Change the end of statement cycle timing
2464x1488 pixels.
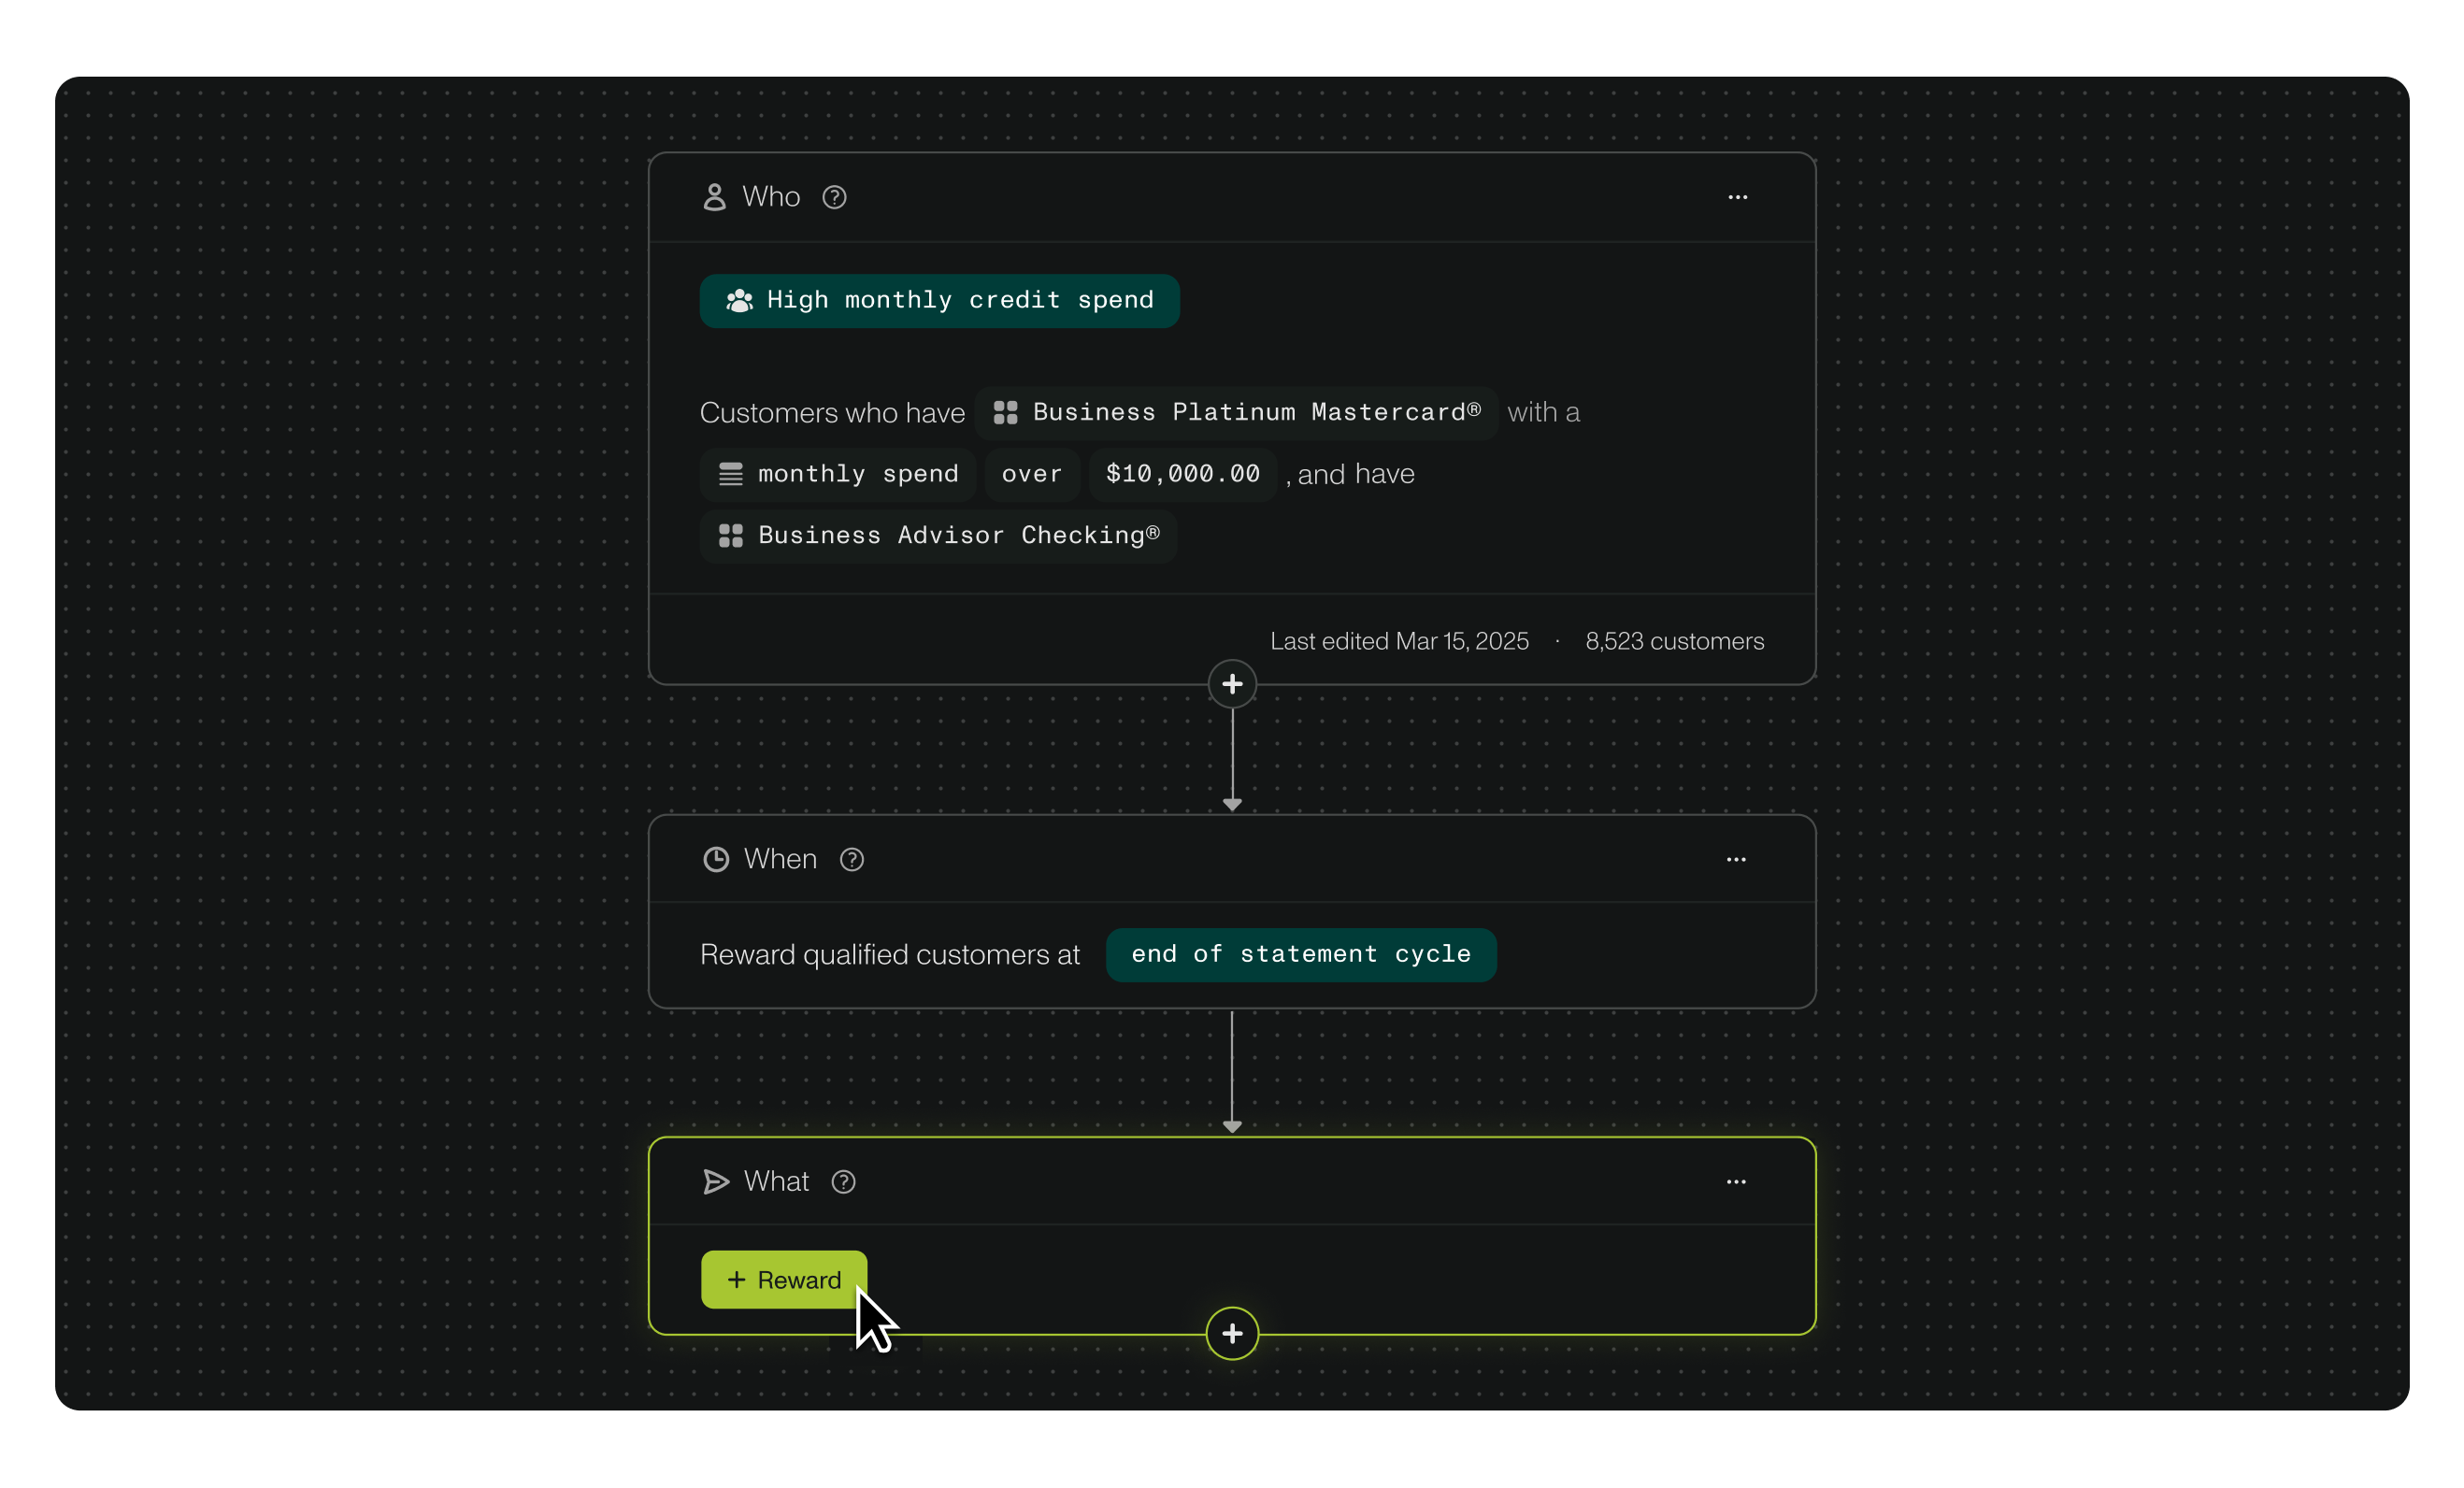pyautogui.click(x=1300, y=954)
